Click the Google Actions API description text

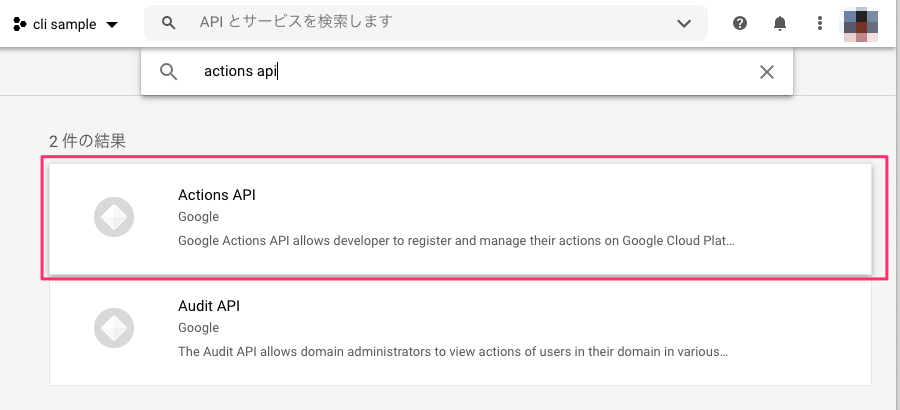456,241
